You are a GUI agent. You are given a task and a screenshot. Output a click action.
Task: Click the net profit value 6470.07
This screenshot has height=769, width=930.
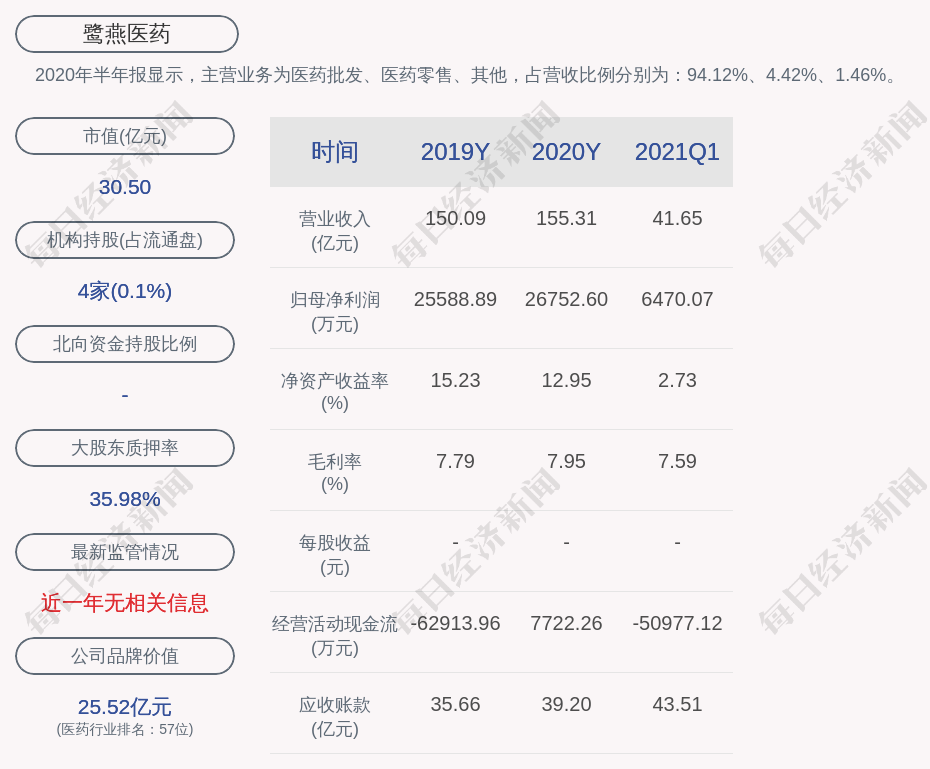677,299
